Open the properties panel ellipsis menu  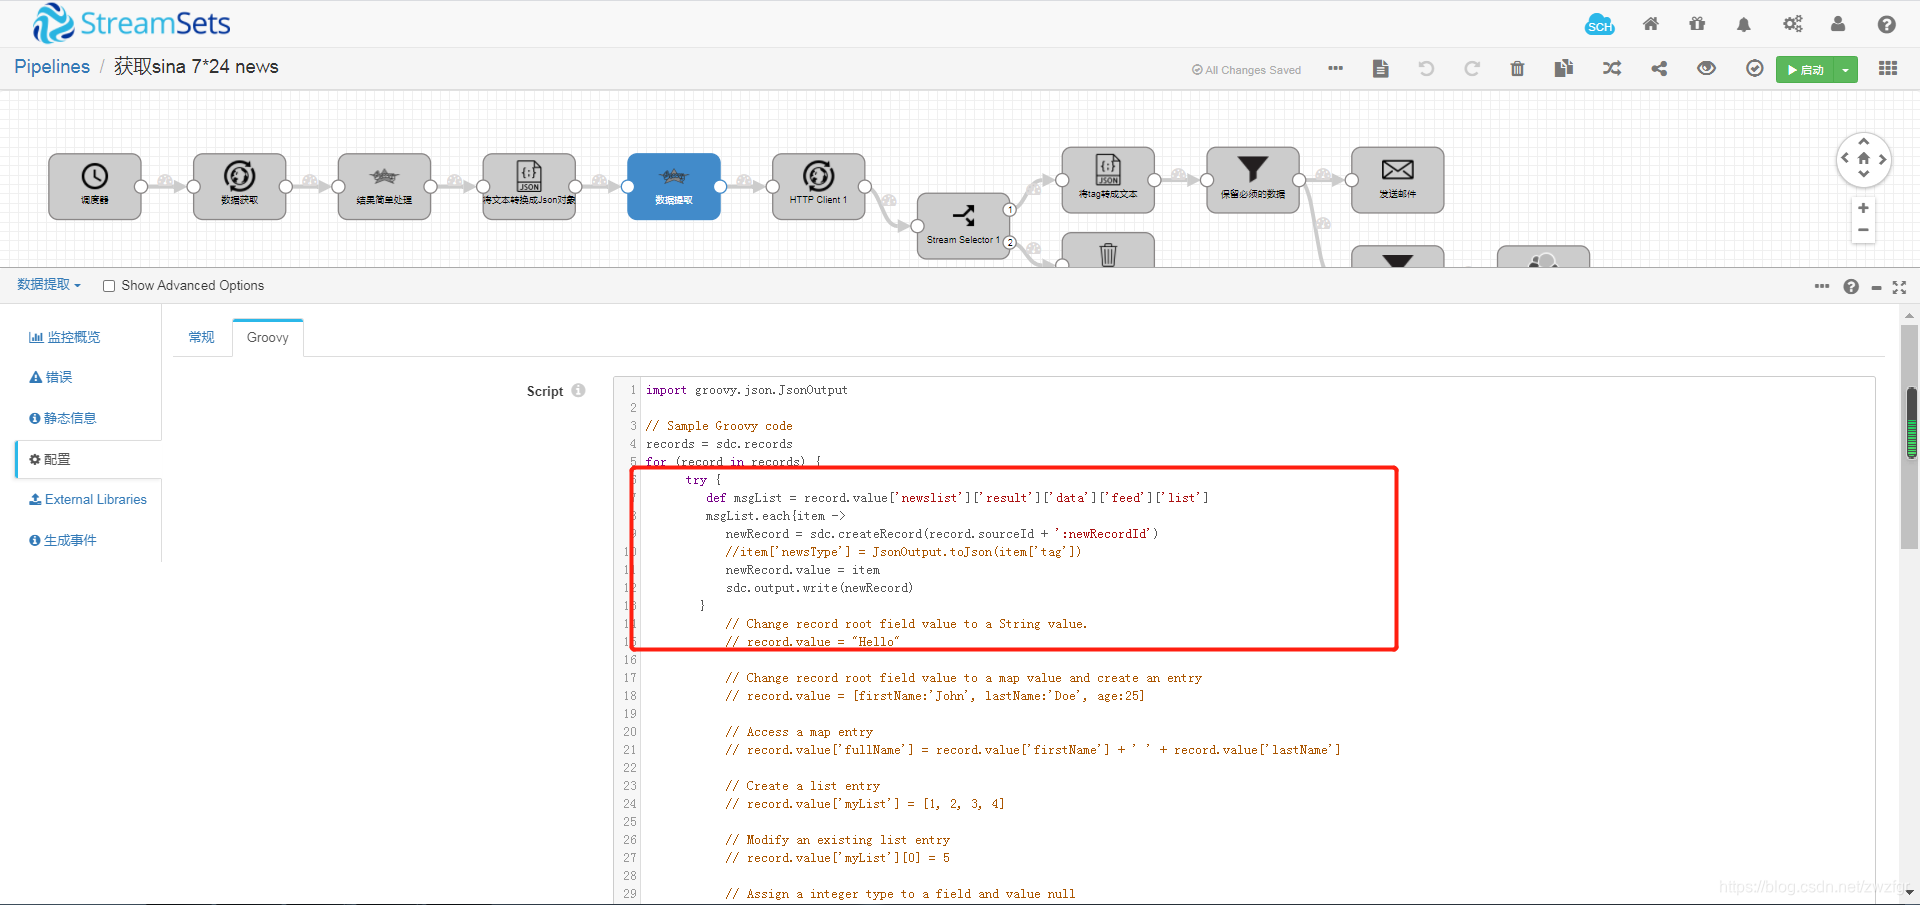(1822, 286)
